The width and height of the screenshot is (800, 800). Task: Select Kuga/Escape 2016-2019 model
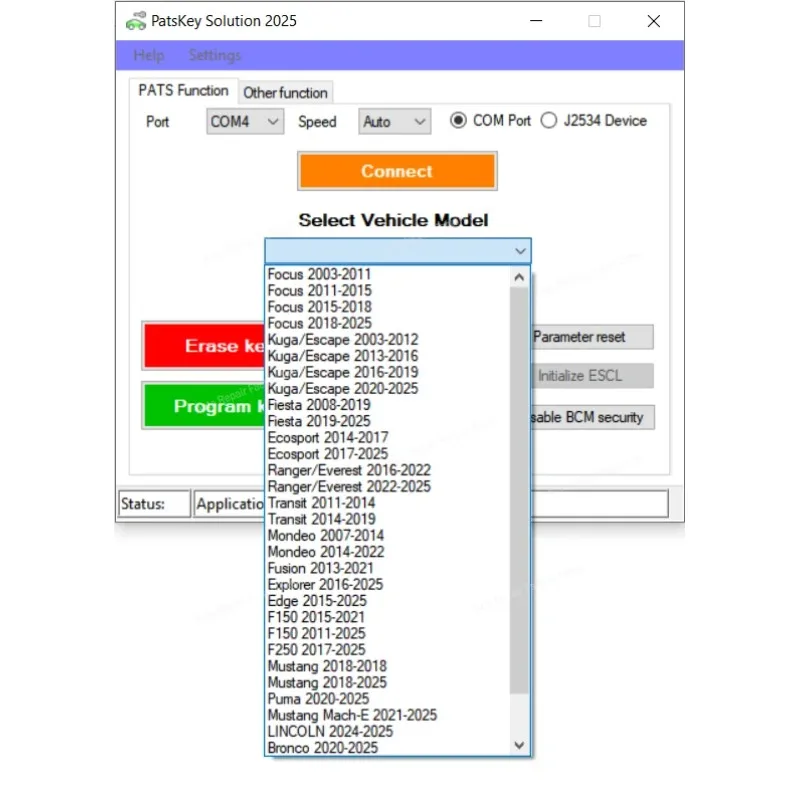[x=388, y=372]
